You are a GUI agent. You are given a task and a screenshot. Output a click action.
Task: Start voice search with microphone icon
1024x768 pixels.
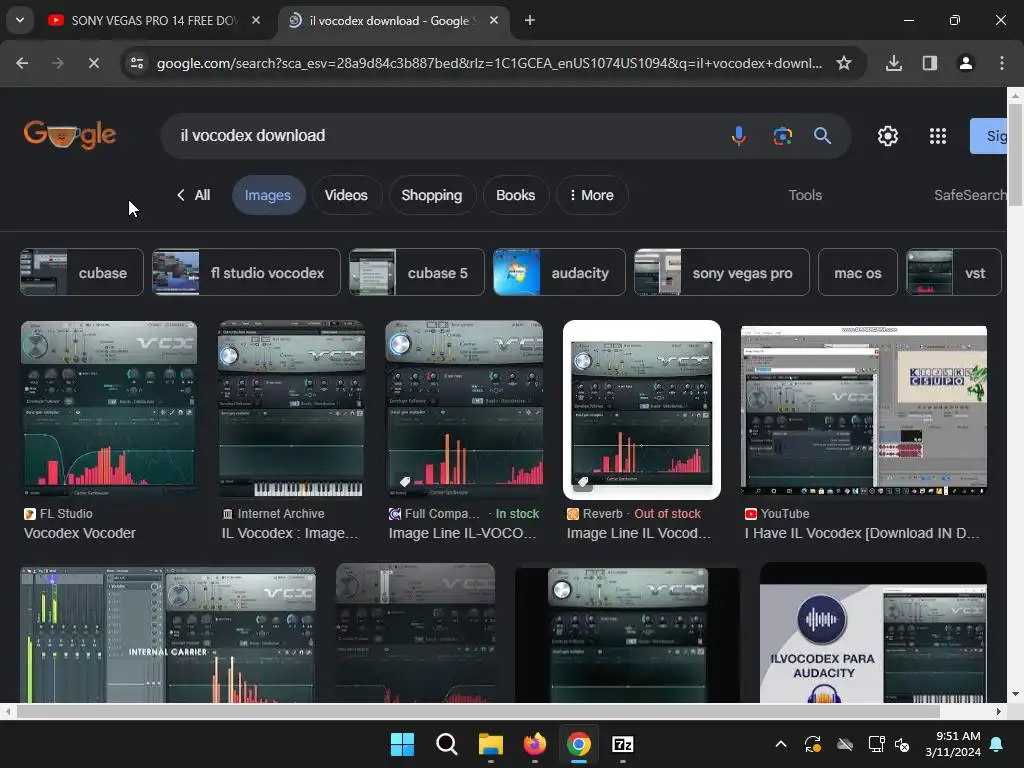[739, 136]
